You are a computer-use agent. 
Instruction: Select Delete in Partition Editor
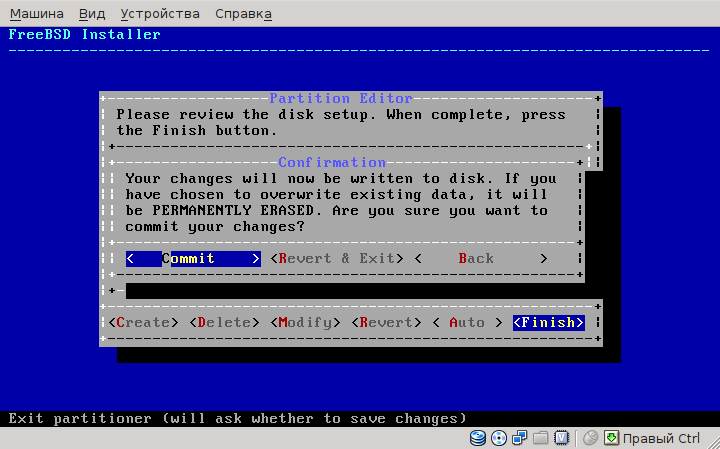tap(225, 322)
